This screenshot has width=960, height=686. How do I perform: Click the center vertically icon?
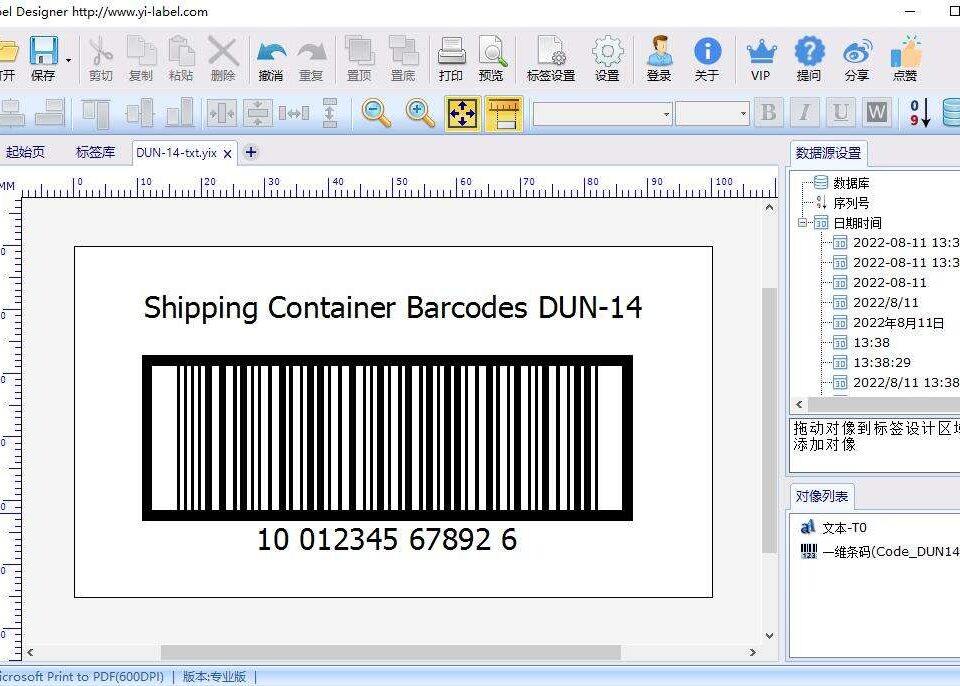[x=258, y=113]
